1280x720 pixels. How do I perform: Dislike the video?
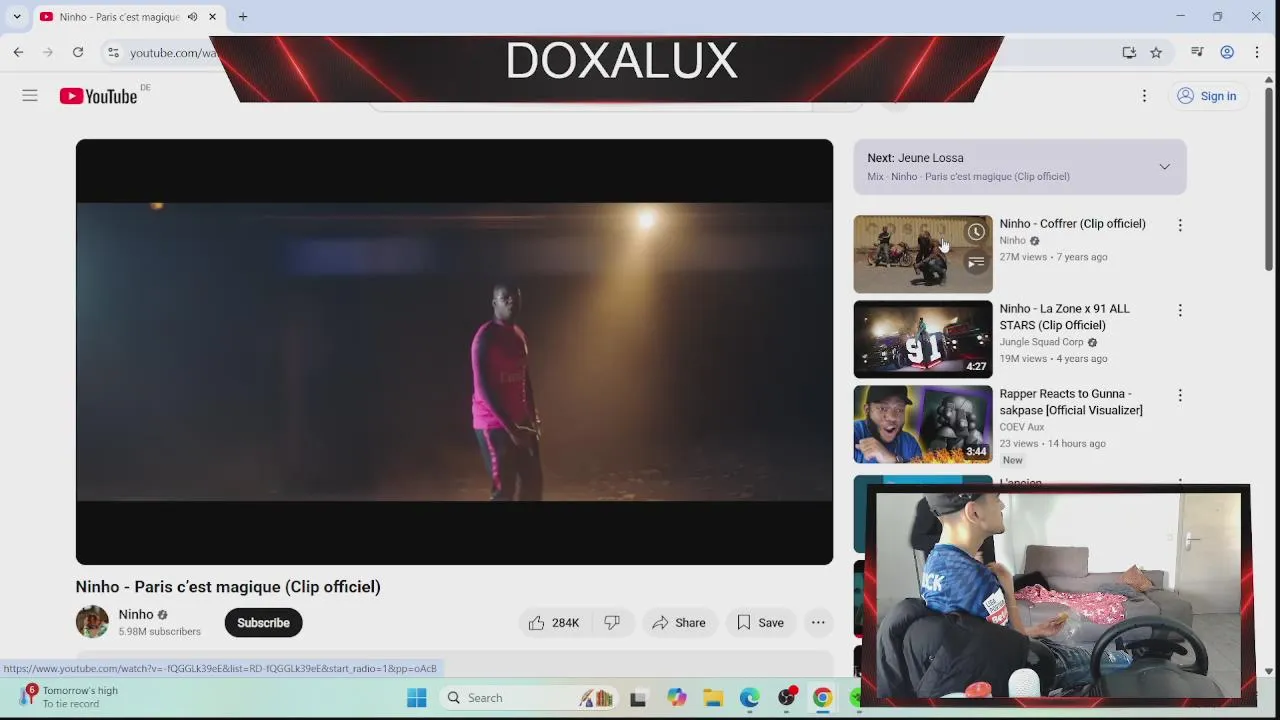pos(612,623)
